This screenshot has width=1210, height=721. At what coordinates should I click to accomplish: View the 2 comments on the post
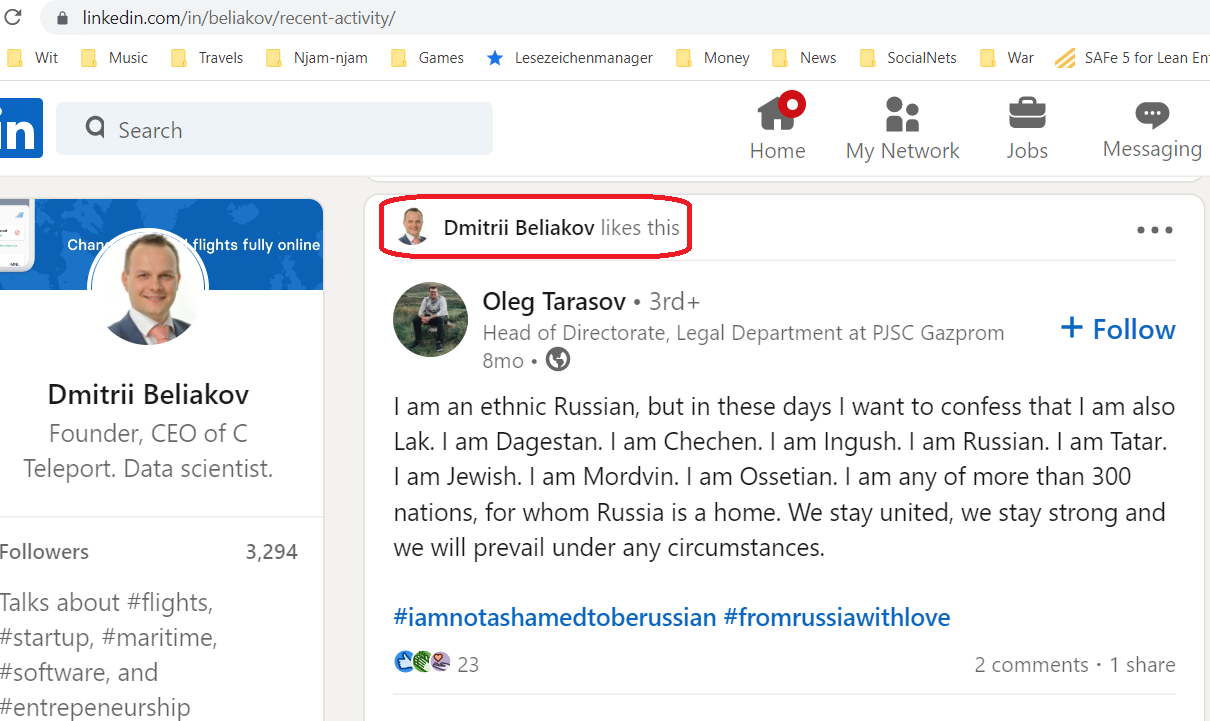tap(1032, 665)
